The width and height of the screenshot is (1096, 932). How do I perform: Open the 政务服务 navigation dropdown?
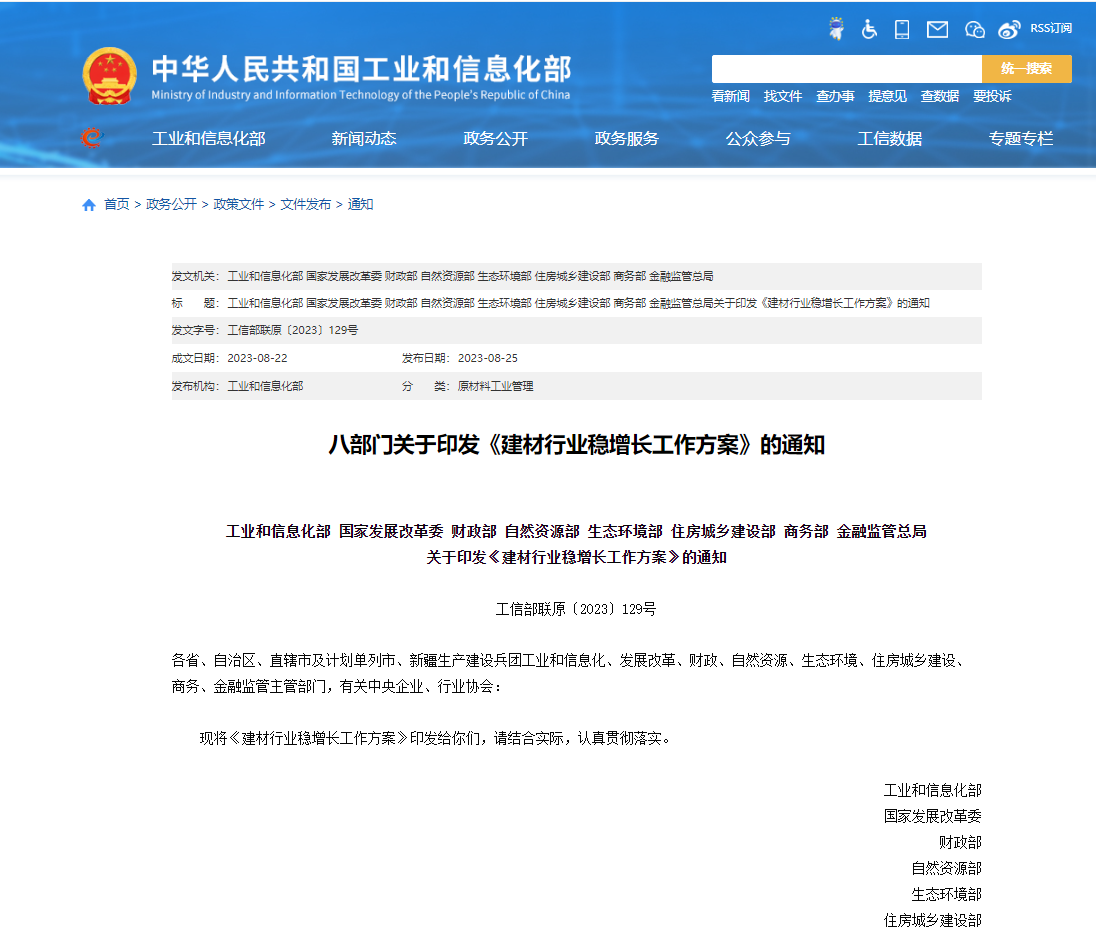tap(627, 139)
